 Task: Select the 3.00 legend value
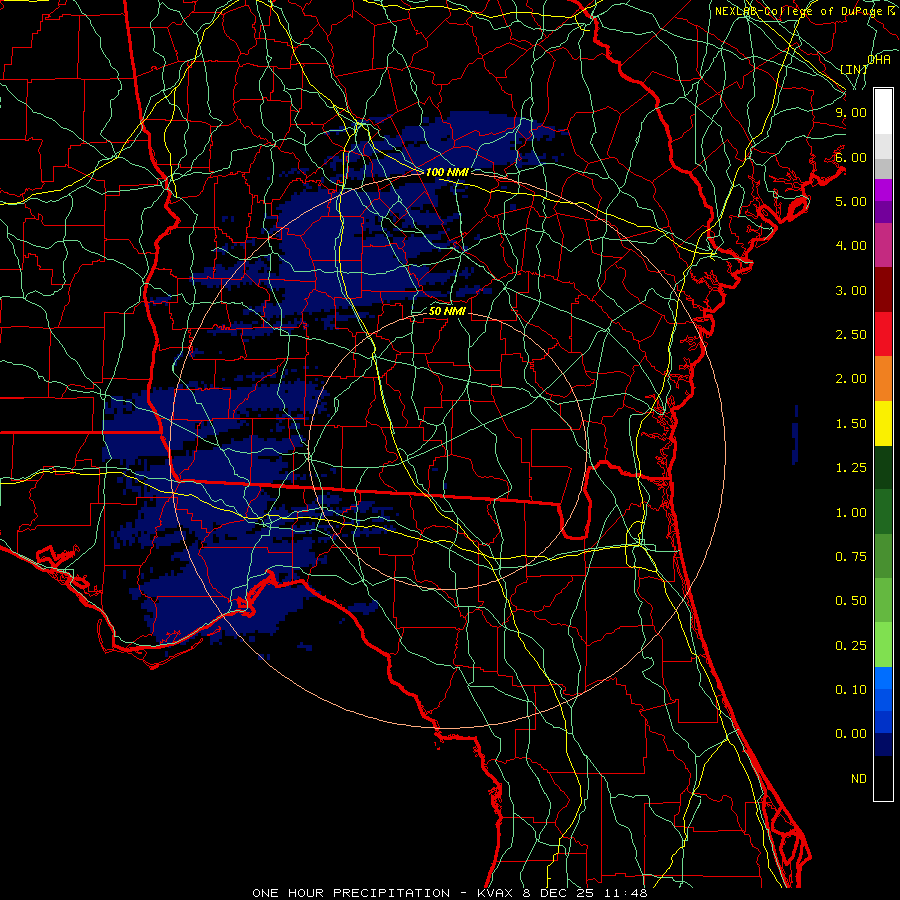pos(851,290)
